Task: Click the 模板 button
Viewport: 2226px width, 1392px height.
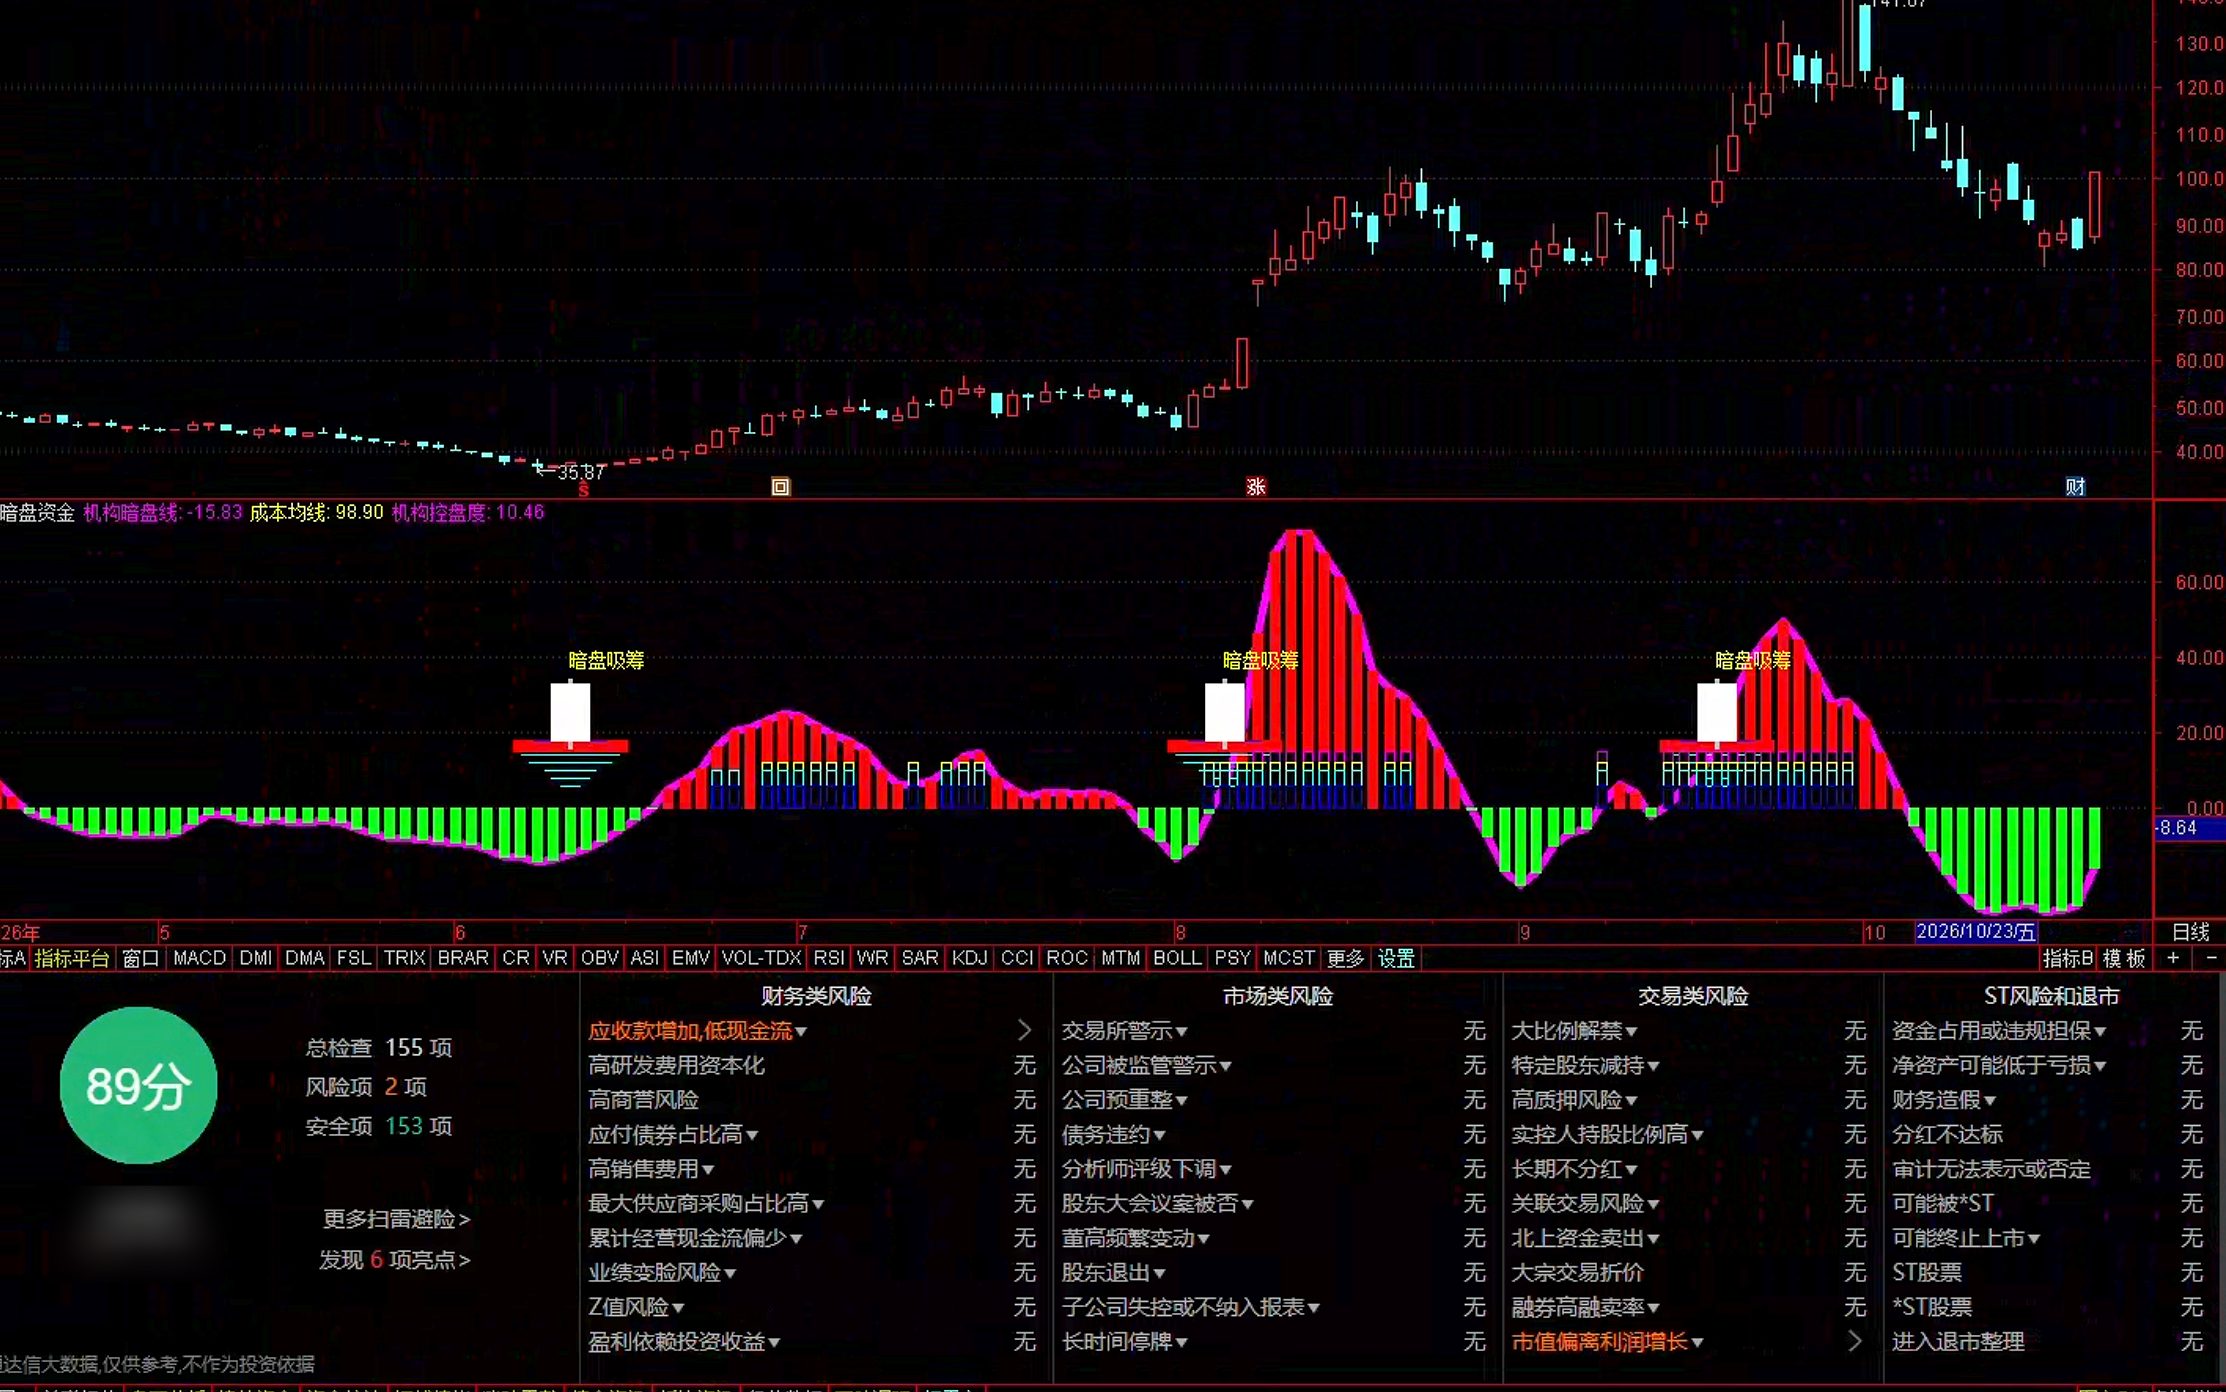Action: pyautogui.click(x=2124, y=958)
